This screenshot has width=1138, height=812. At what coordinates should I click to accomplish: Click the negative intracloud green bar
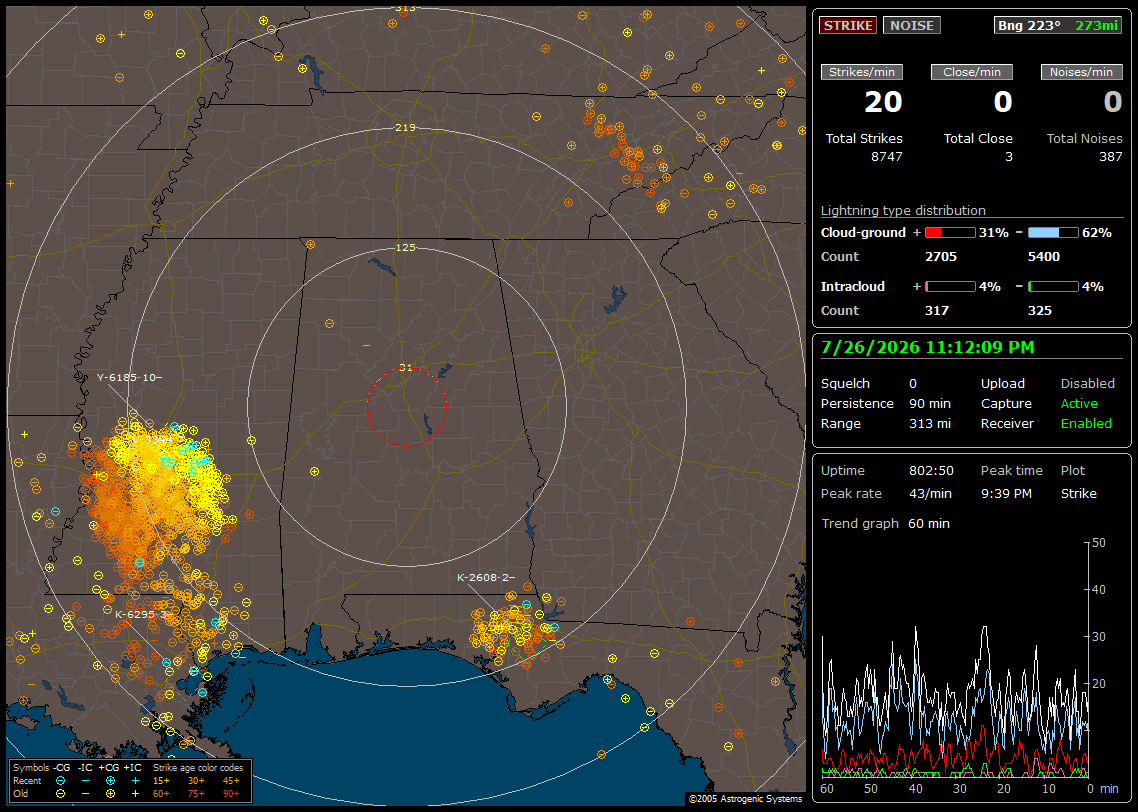(1053, 287)
